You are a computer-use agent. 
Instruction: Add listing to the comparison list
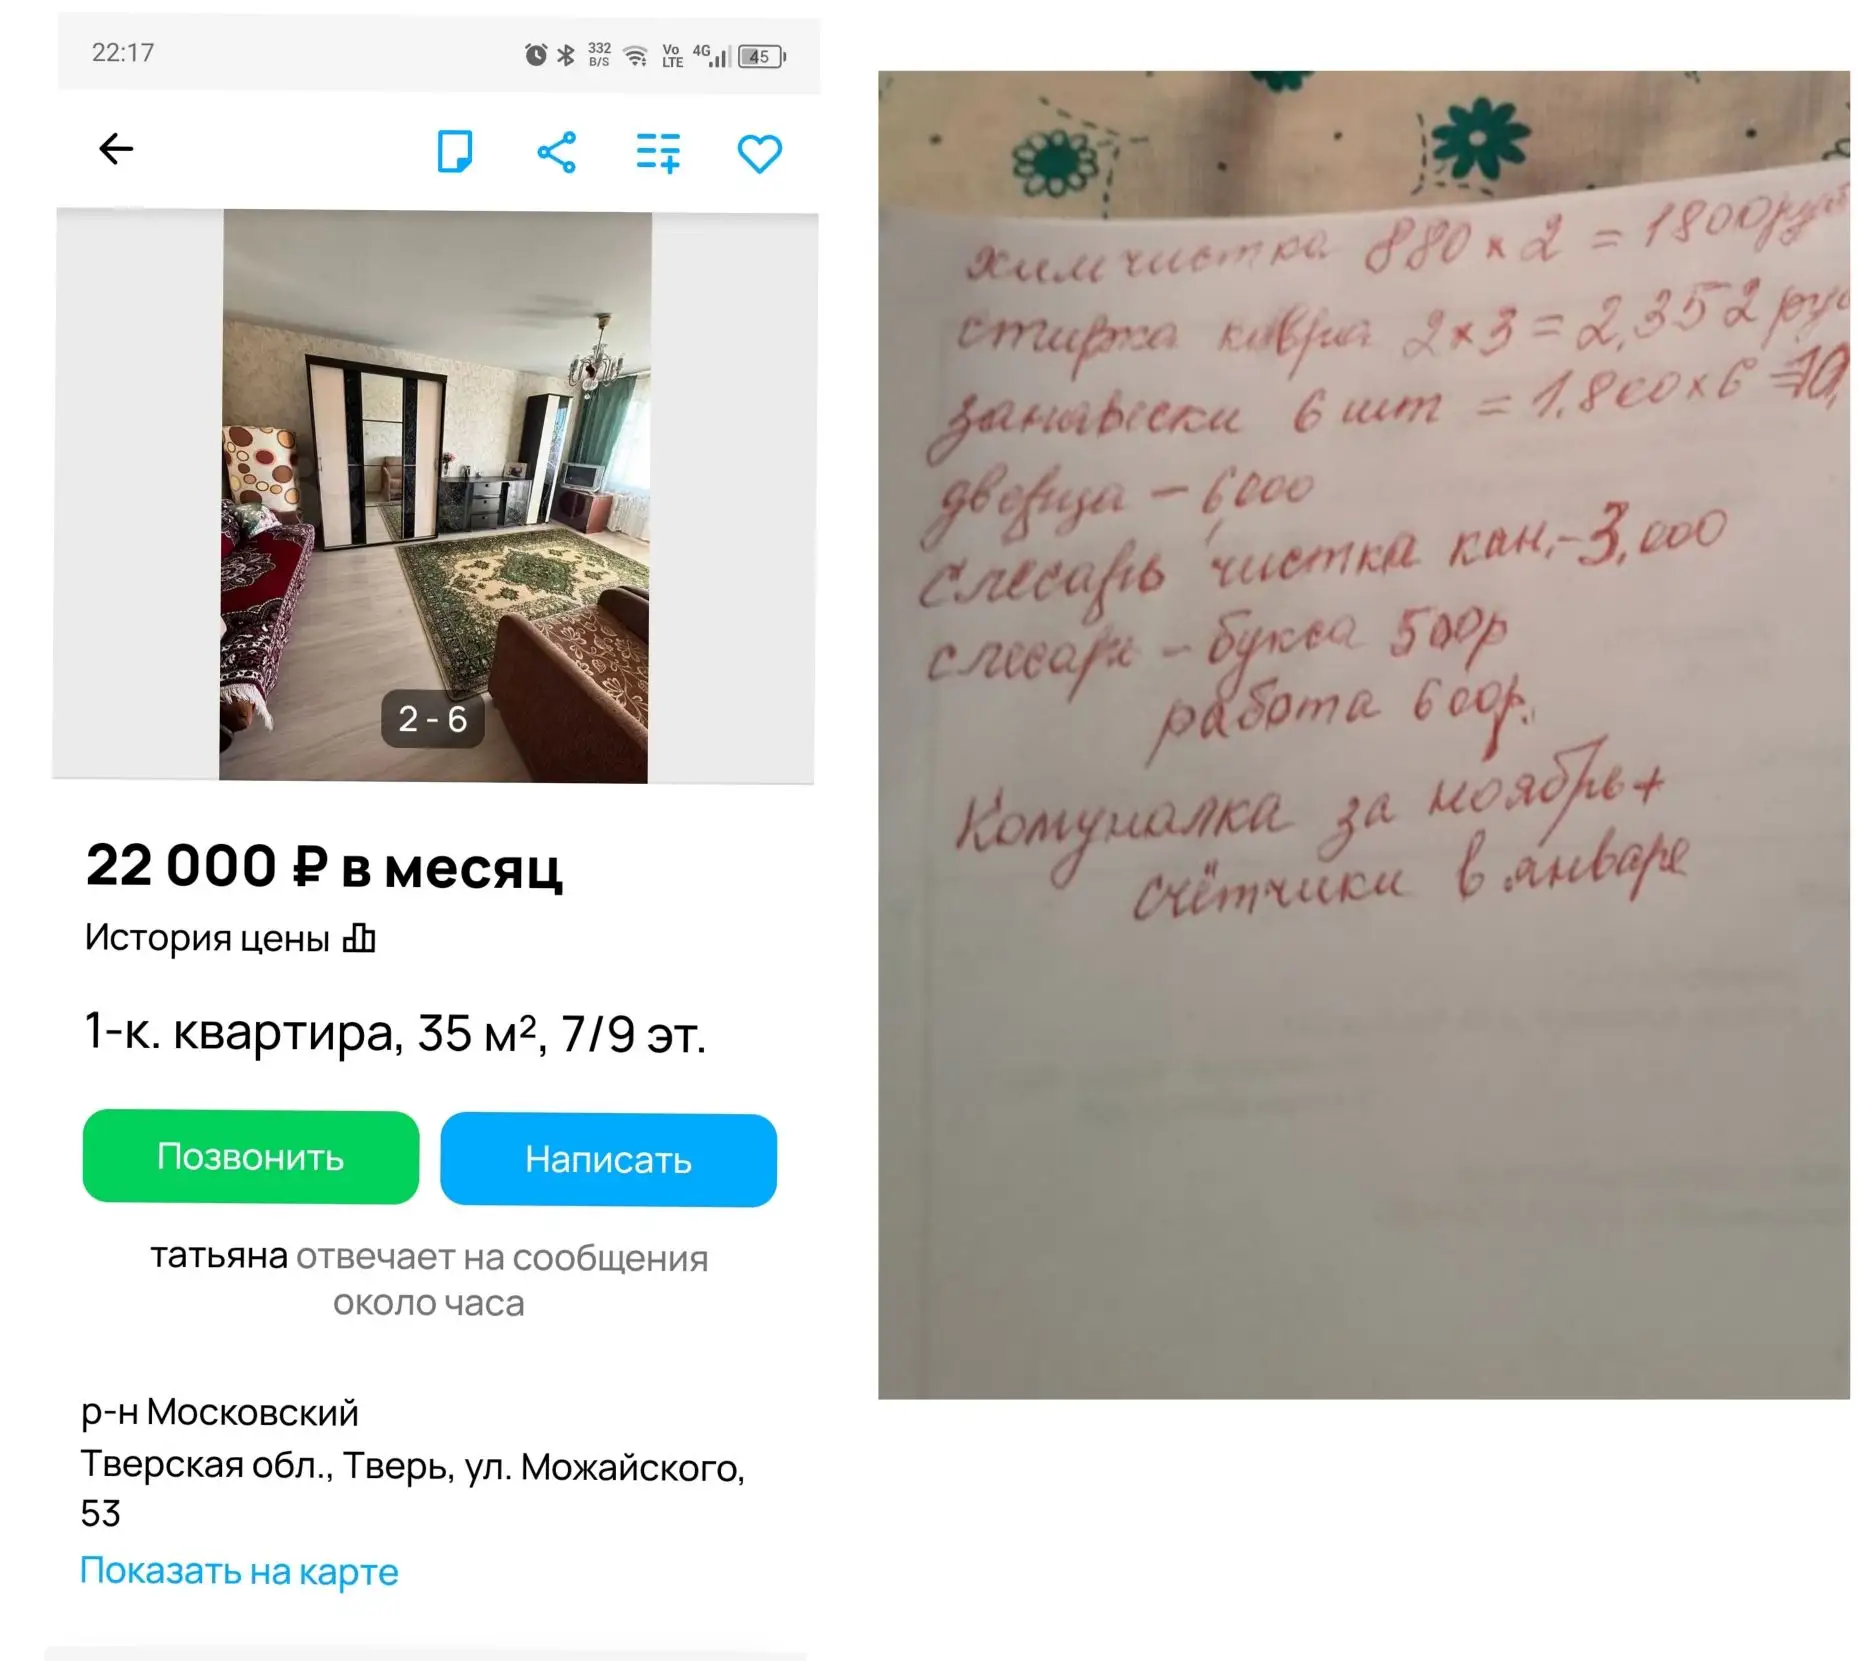pyautogui.click(x=658, y=153)
